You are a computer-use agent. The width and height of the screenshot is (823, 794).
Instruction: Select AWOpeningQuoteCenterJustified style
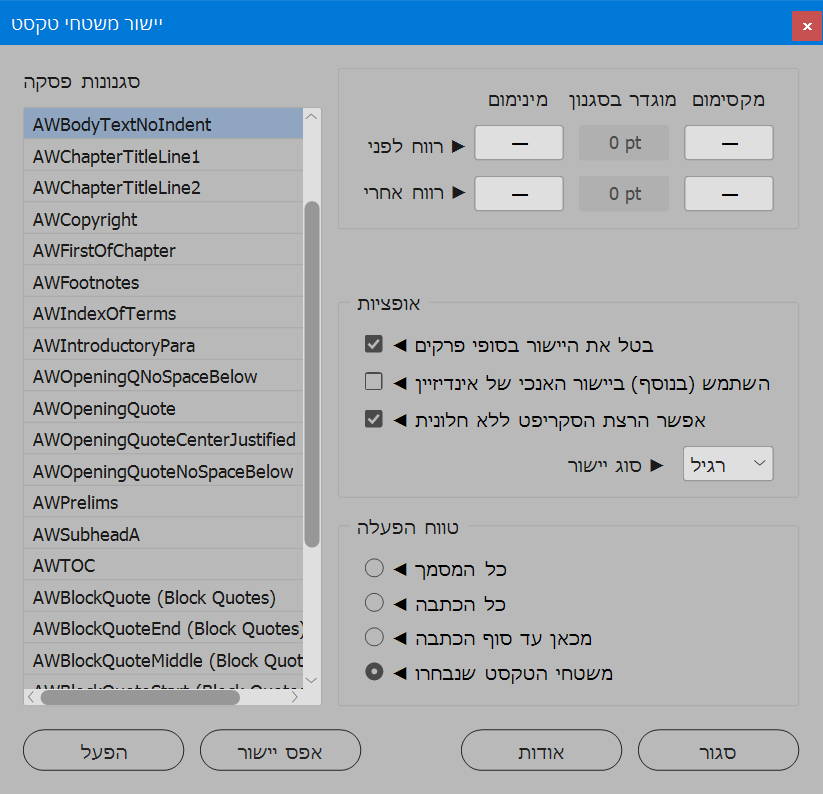pos(163,439)
